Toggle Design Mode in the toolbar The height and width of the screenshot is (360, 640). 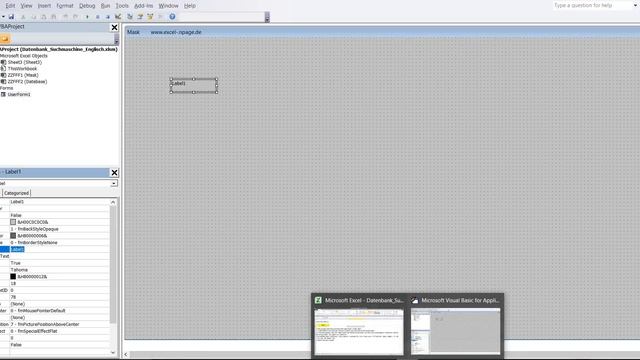click(118, 17)
